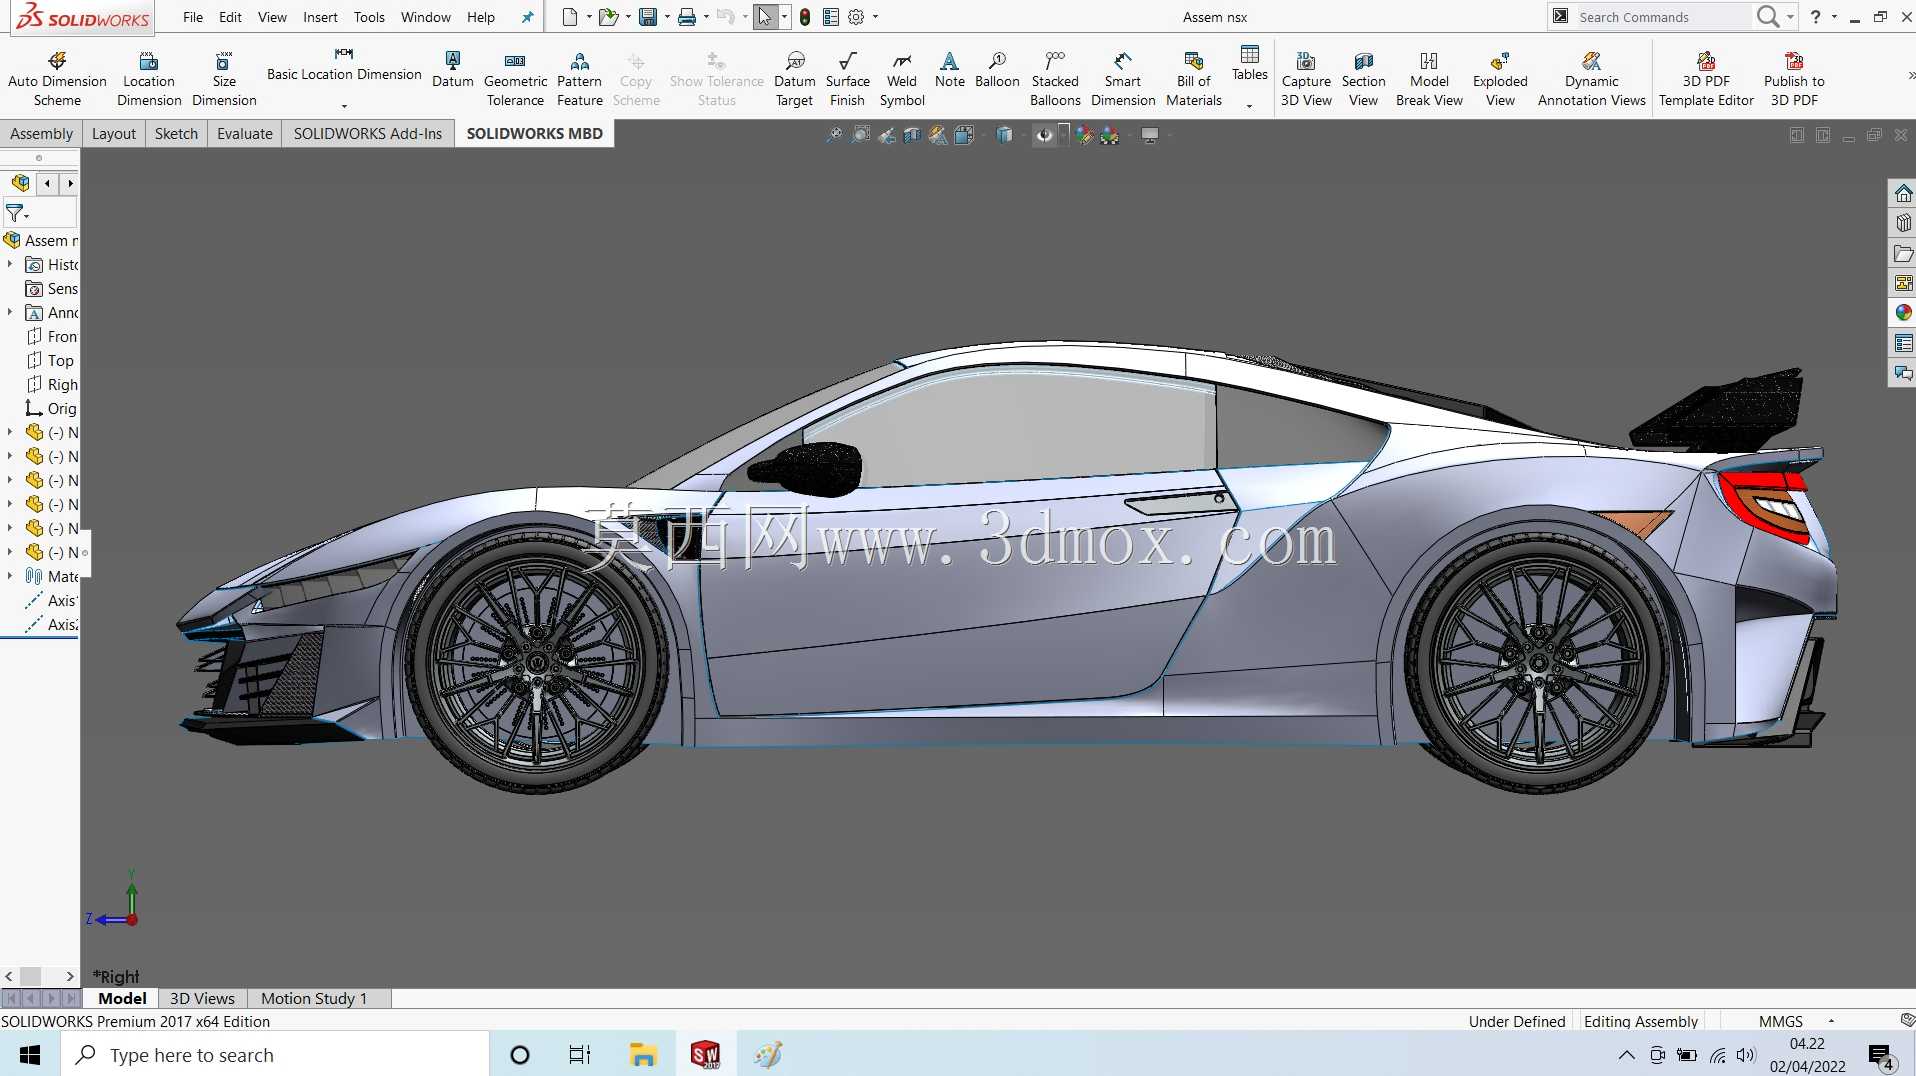Open the Select tool dropdown arrow
The image size is (1916, 1076).
(x=784, y=17)
